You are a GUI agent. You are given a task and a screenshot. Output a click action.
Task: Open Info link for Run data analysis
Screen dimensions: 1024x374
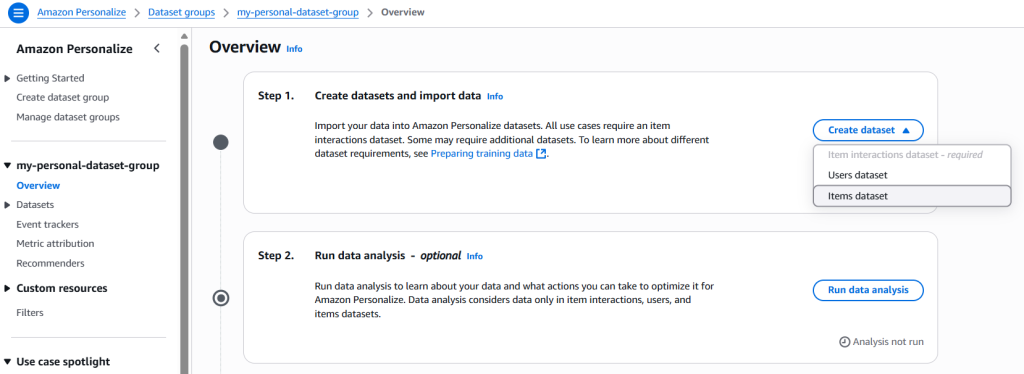(x=475, y=257)
